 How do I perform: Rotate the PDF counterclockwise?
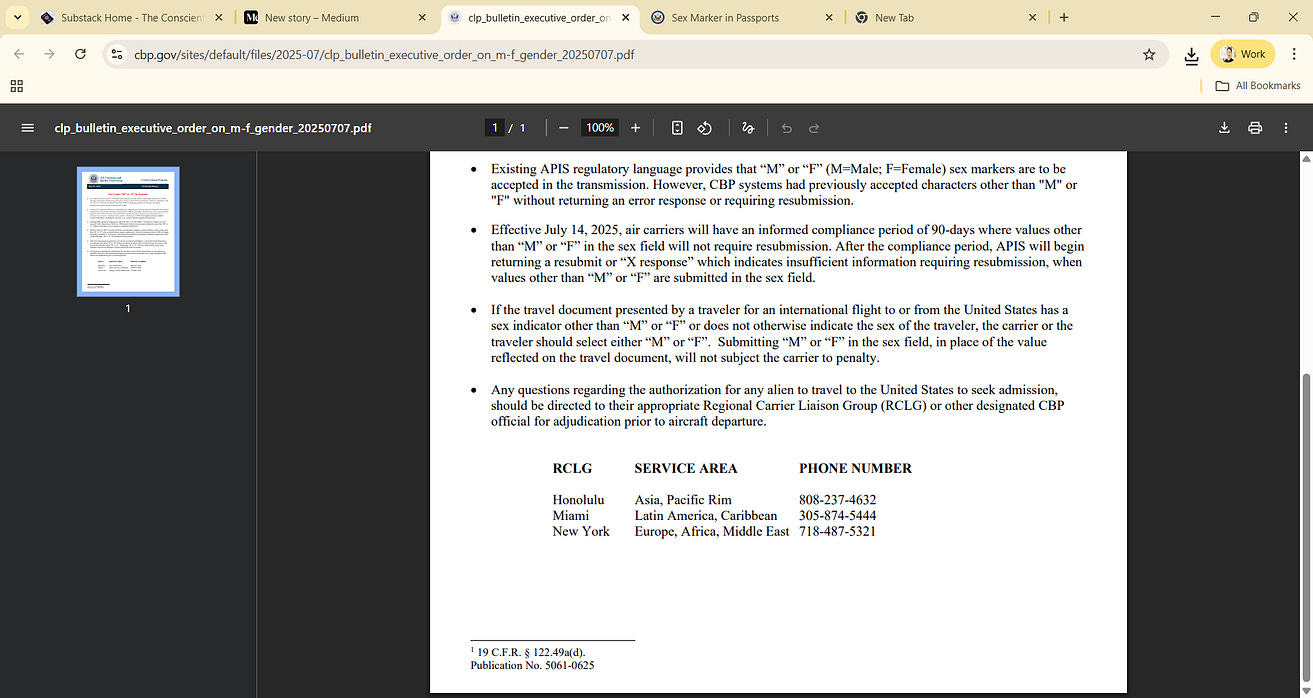(705, 128)
